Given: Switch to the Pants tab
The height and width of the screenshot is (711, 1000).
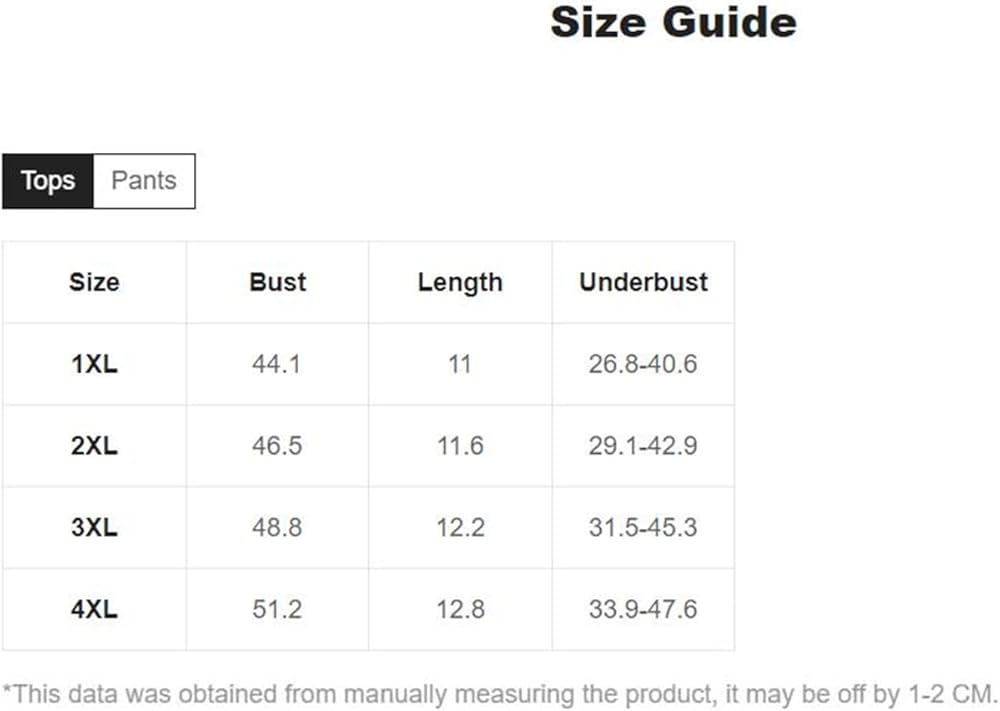Looking at the screenshot, I should (144, 181).
